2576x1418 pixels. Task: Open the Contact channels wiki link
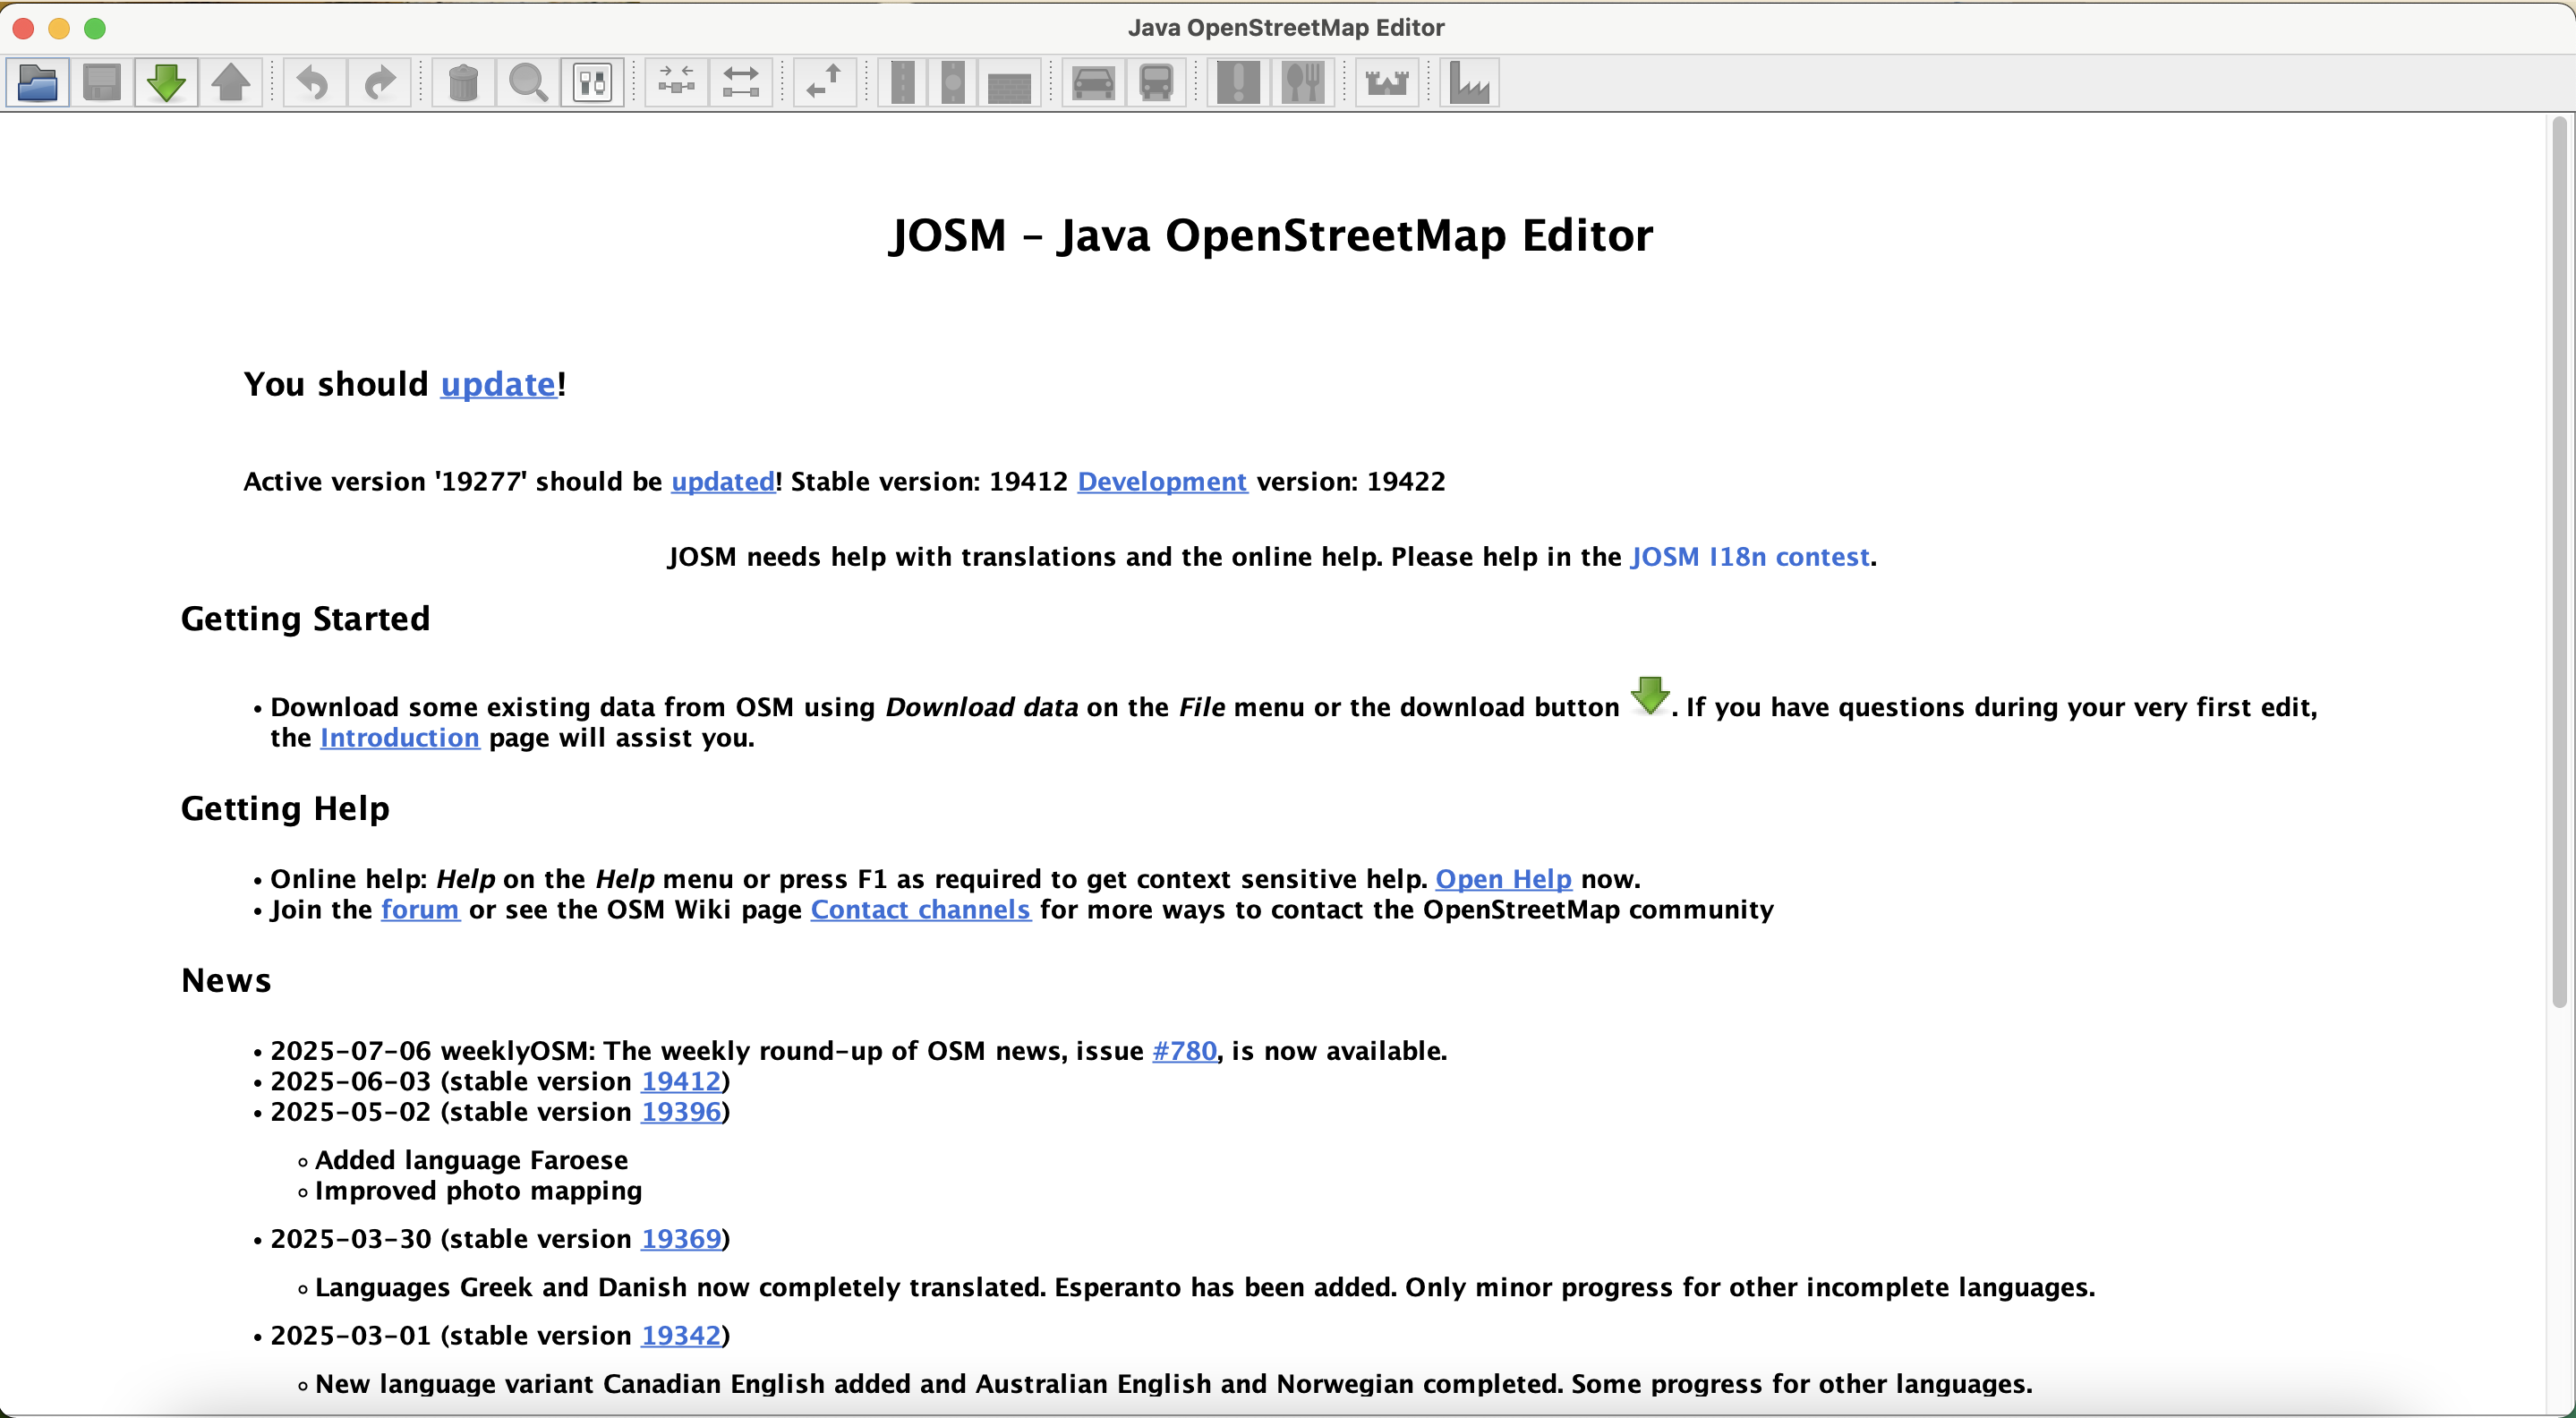tap(920, 909)
